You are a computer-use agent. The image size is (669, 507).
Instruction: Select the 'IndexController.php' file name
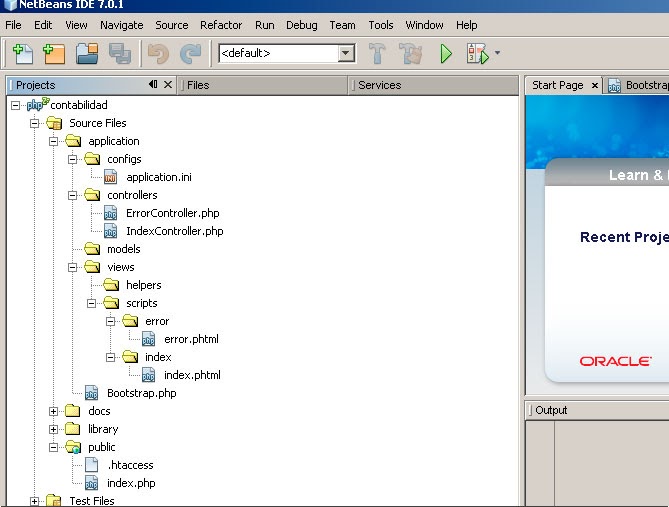click(175, 231)
